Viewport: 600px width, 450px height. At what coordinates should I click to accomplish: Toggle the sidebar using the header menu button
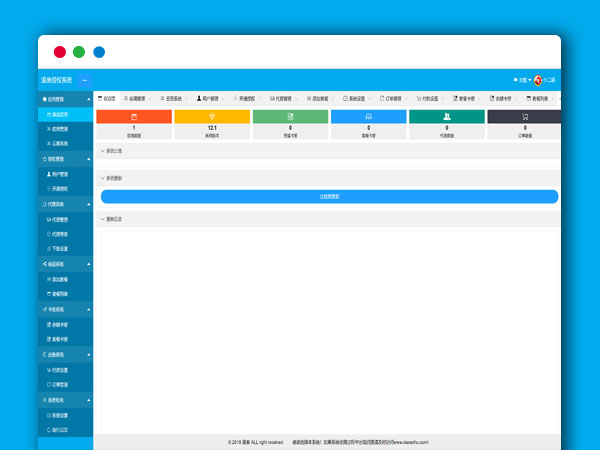point(85,80)
